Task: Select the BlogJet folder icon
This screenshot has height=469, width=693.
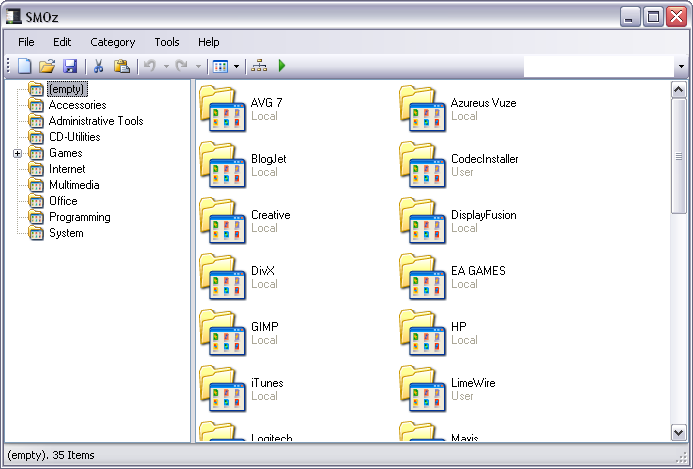Action: pos(222,165)
